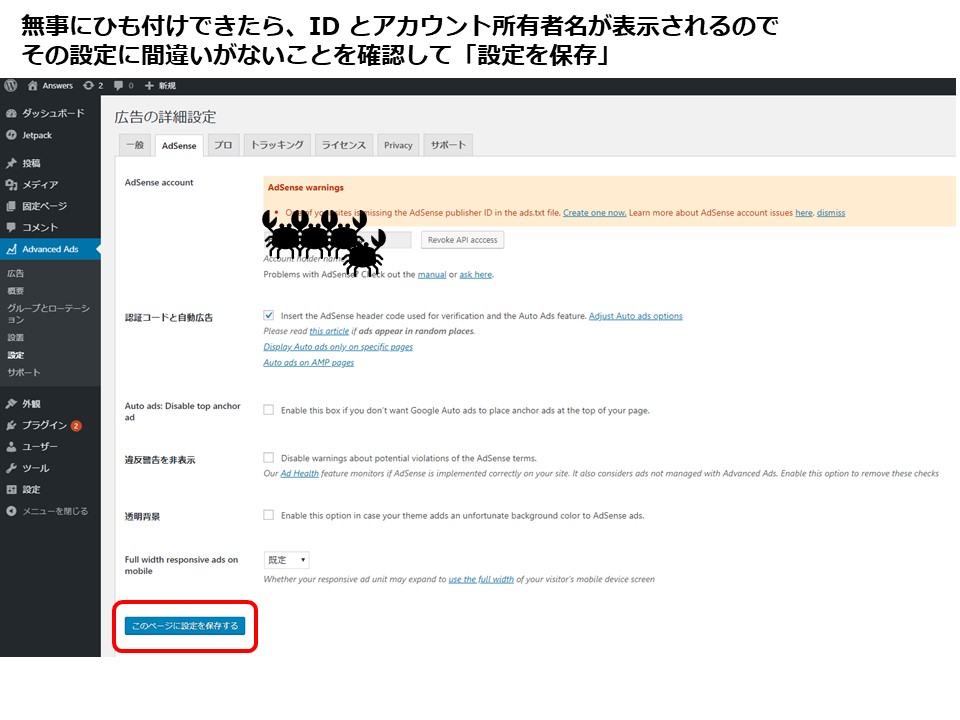This screenshot has height=720, width=960.
Task: Click the 固定ページ pages icon
Action: [11, 206]
